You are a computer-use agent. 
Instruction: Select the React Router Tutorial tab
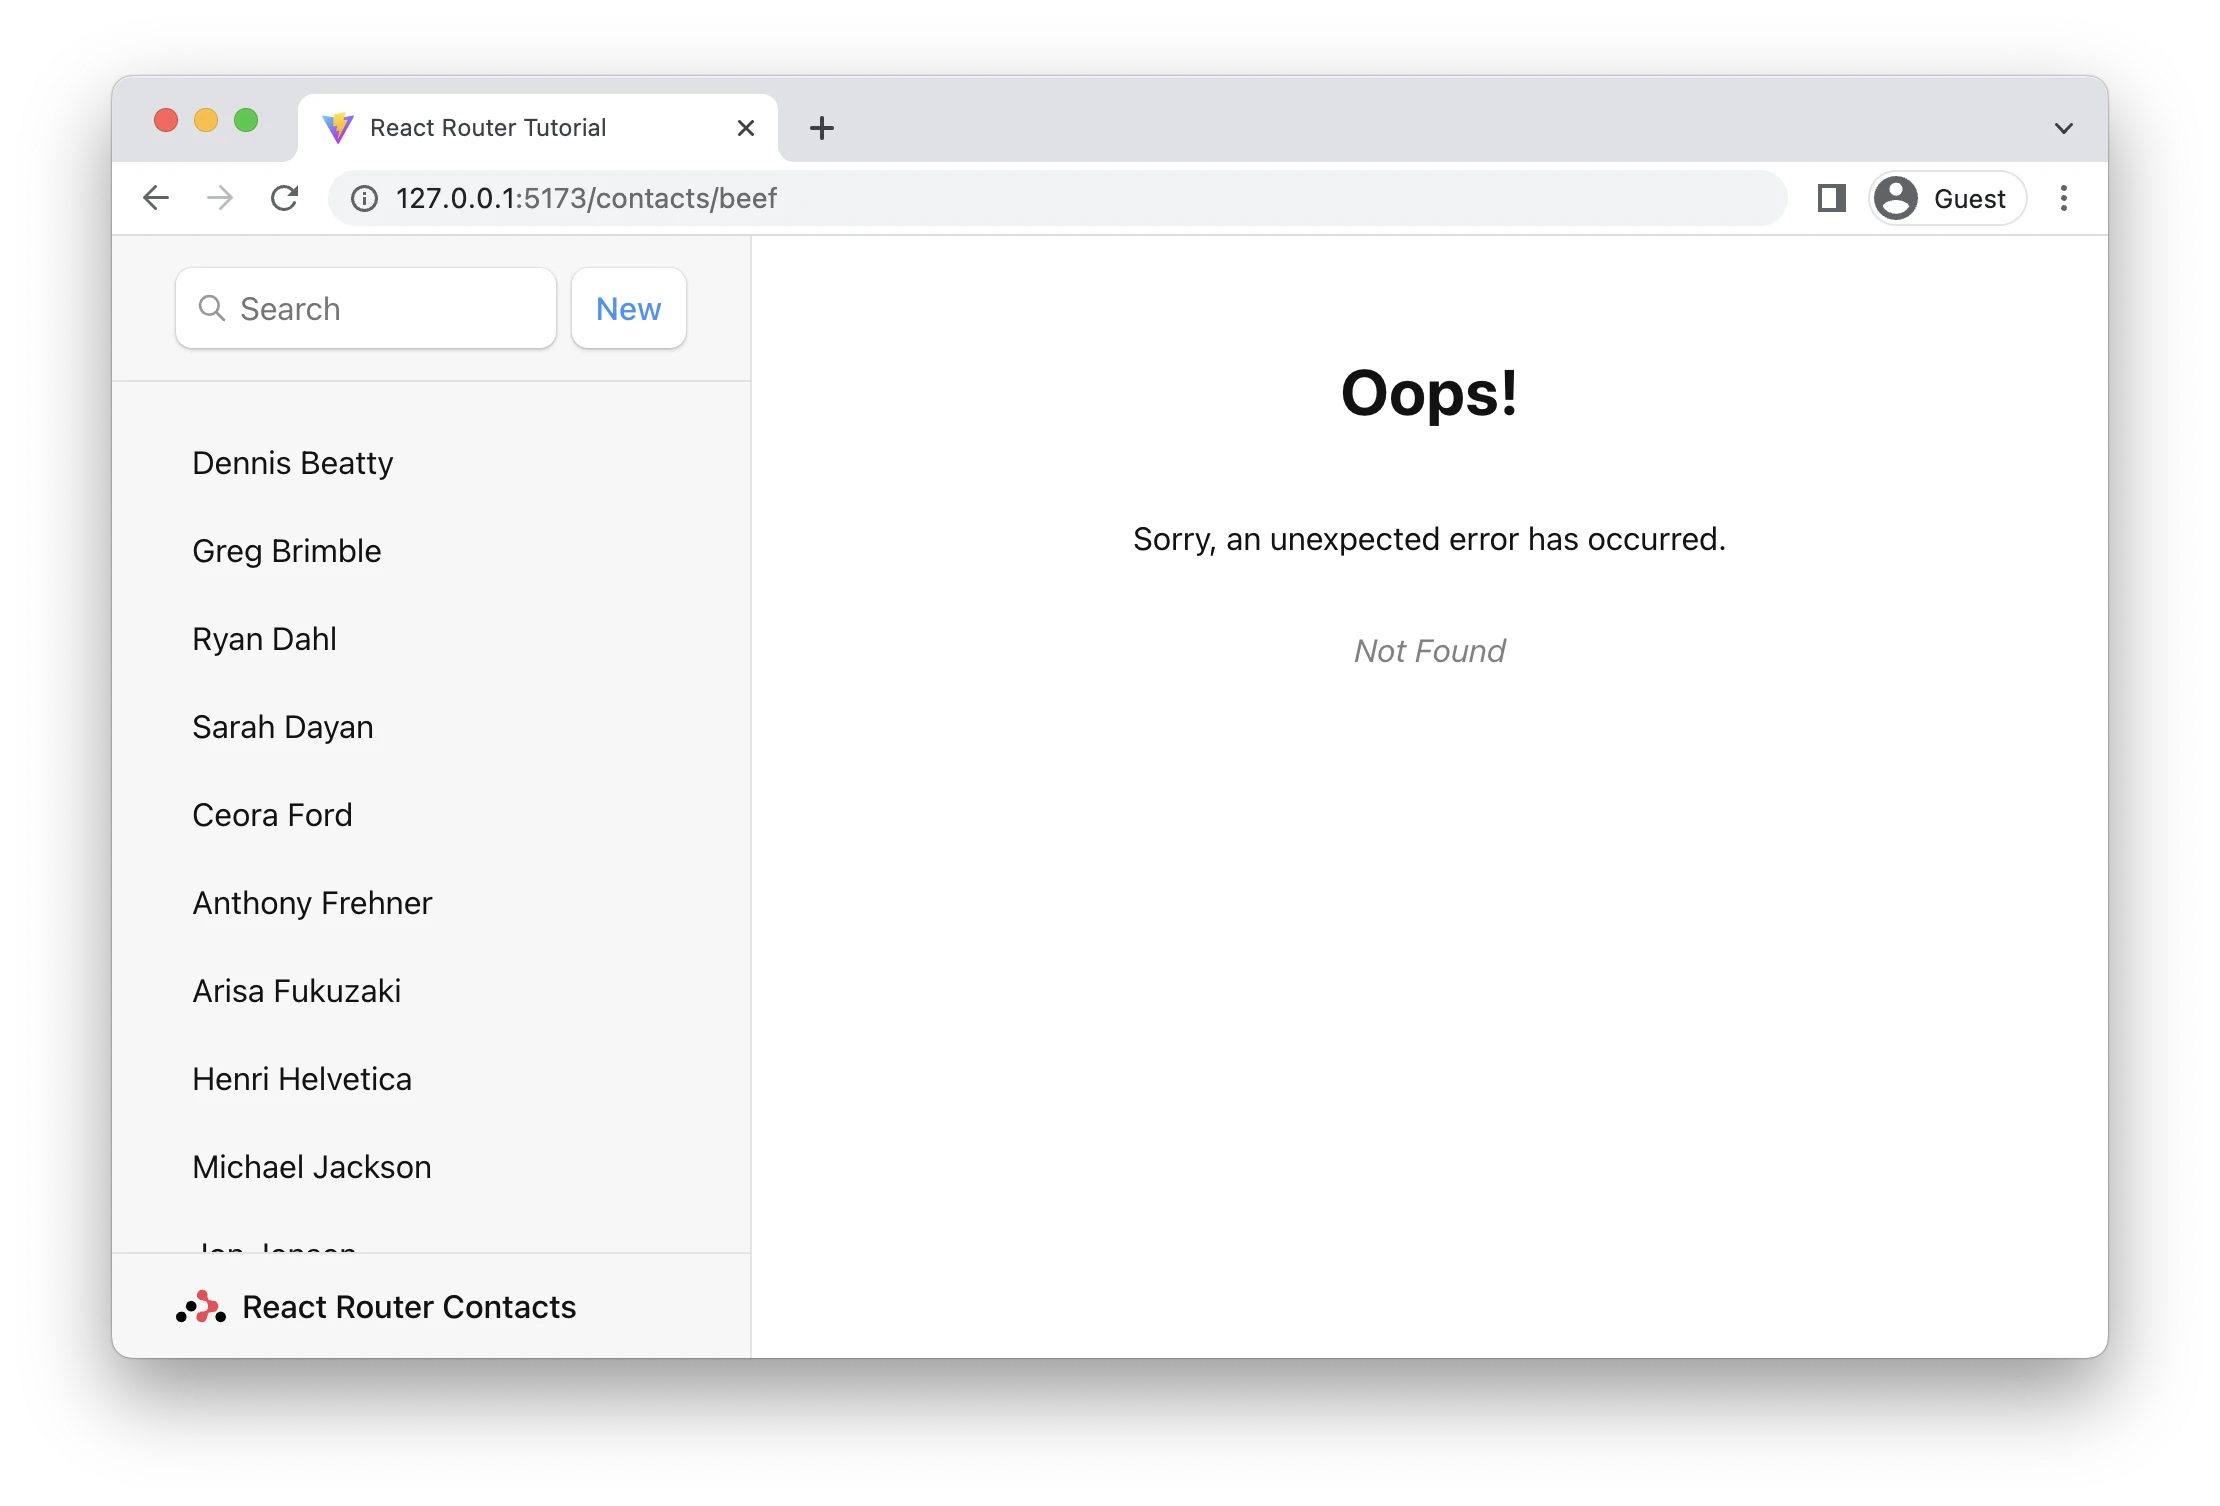pyautogui.click(x=488, y=128)
